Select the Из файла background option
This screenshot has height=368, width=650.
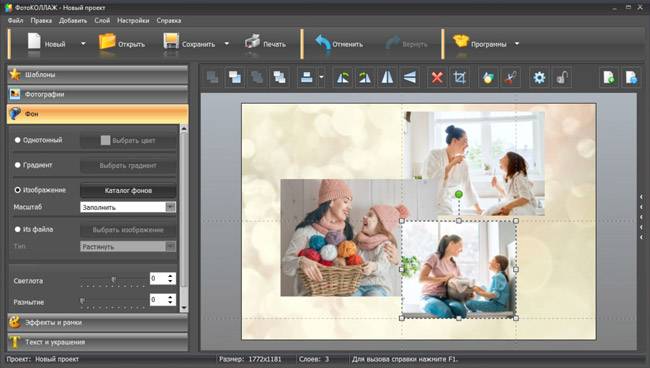pos(17,229)
